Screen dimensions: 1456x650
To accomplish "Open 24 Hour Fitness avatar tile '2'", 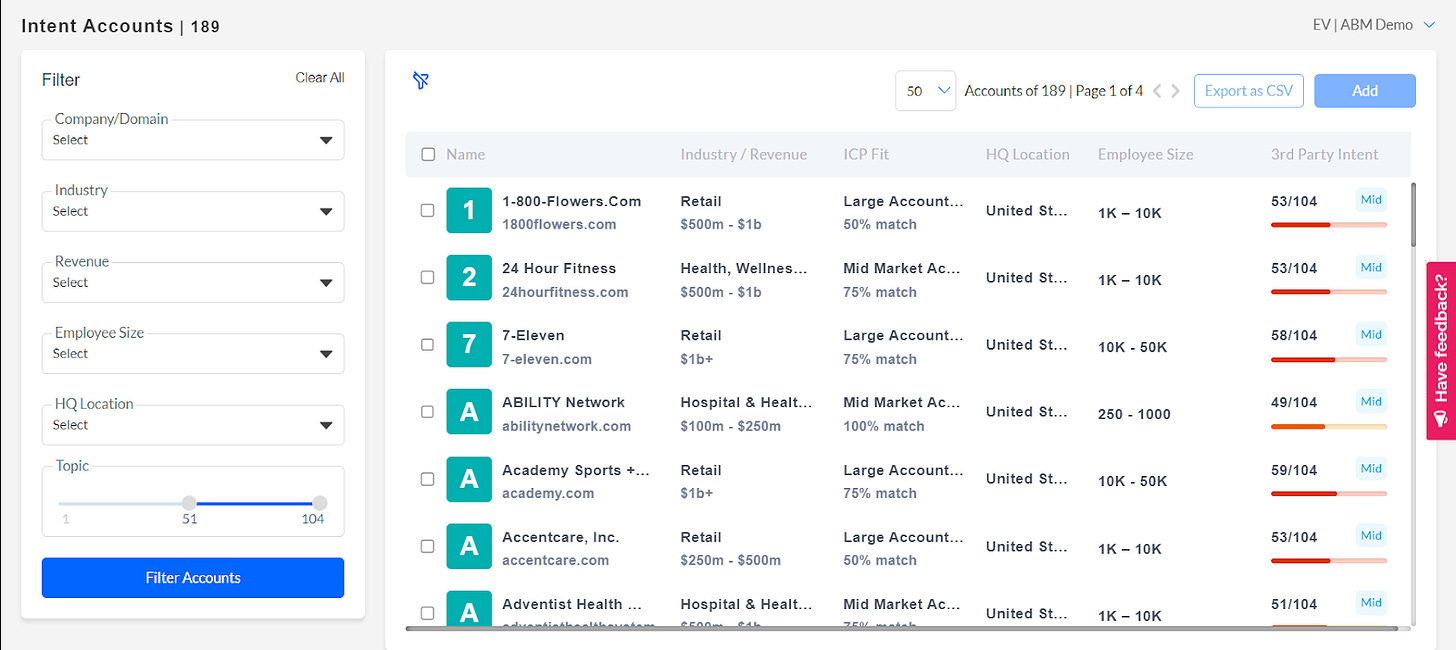I will [469, 277].
